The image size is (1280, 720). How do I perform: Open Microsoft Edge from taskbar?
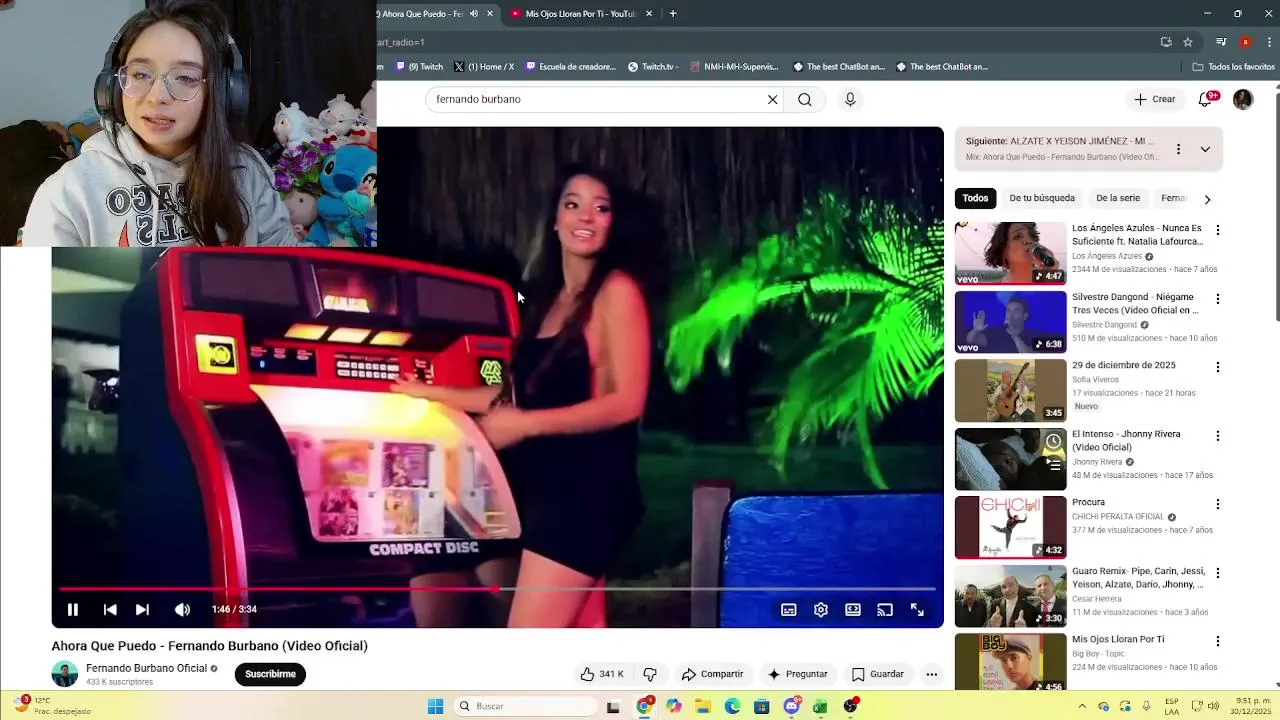pyautogui.click(x=733, y=706)
